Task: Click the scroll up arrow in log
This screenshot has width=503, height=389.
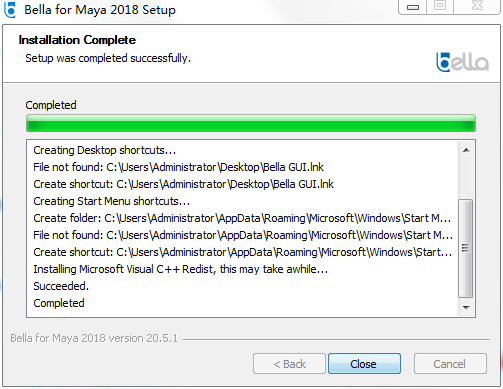Action: (x=466, y=150)
